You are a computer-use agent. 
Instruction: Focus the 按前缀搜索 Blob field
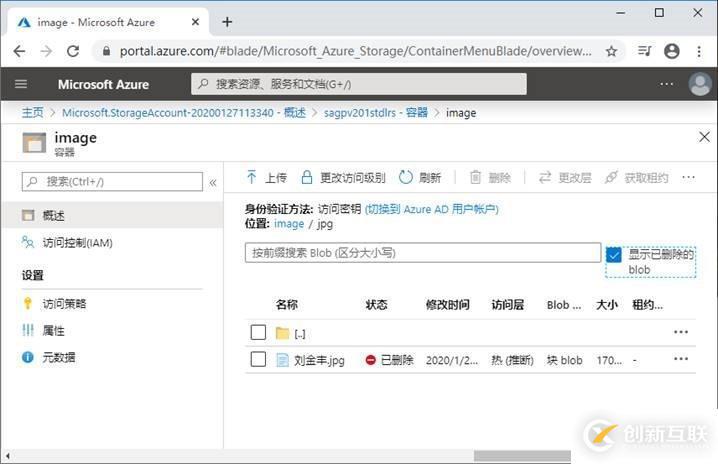423,252
